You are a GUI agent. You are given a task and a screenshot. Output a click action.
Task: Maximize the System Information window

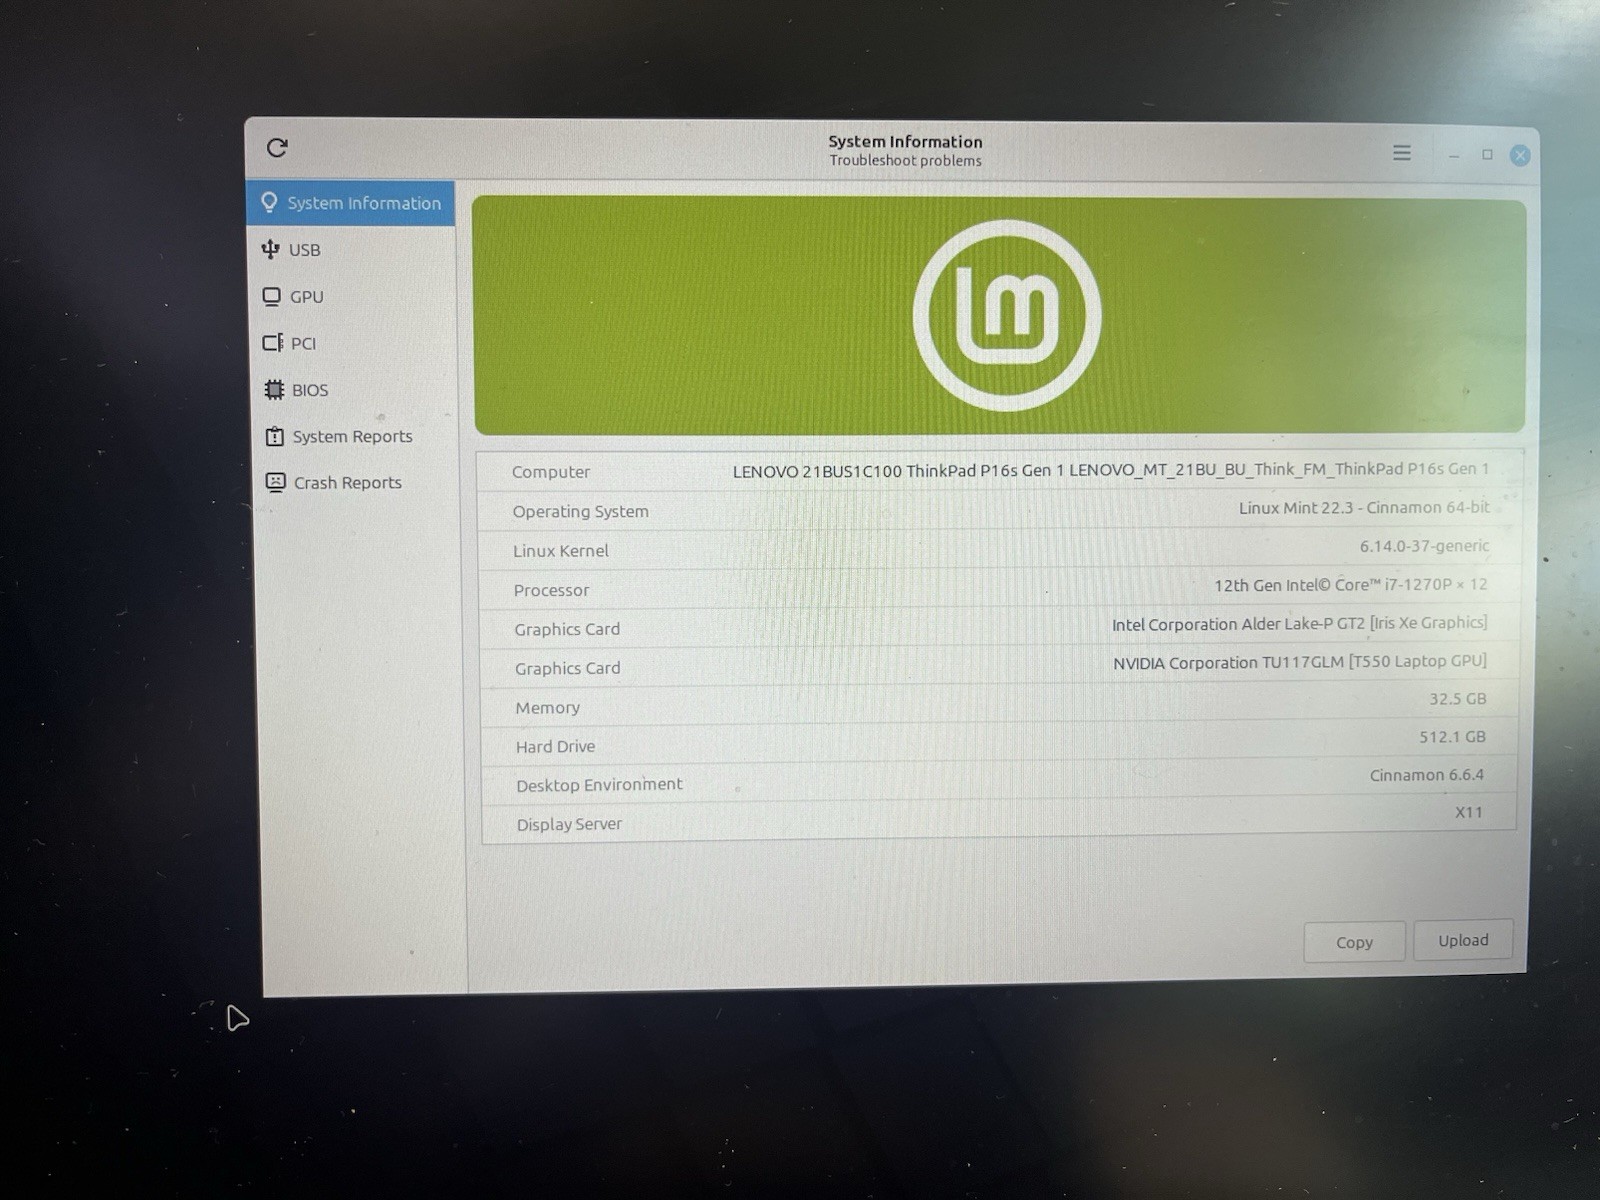(1487, 155)
